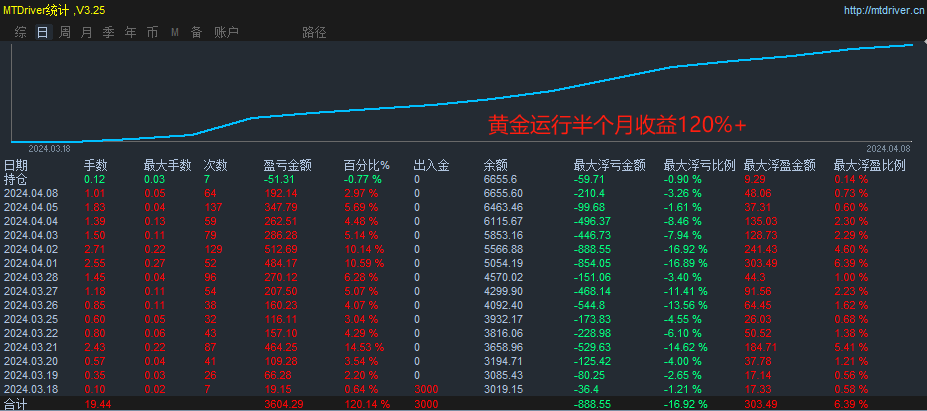This screenshot has height=411, width=927.
Task: Click the 19.44 total lots value
Action: click(96, 404)
